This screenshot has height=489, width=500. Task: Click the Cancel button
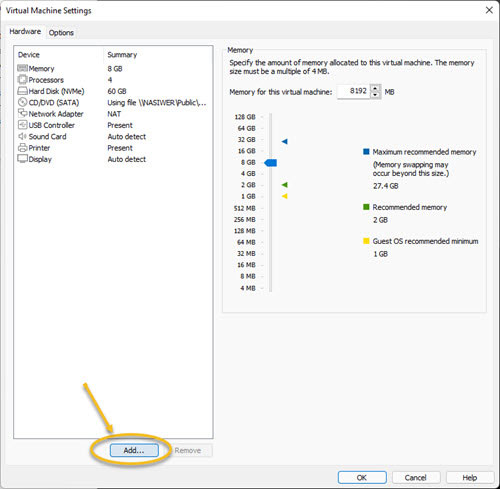(416, 478)
